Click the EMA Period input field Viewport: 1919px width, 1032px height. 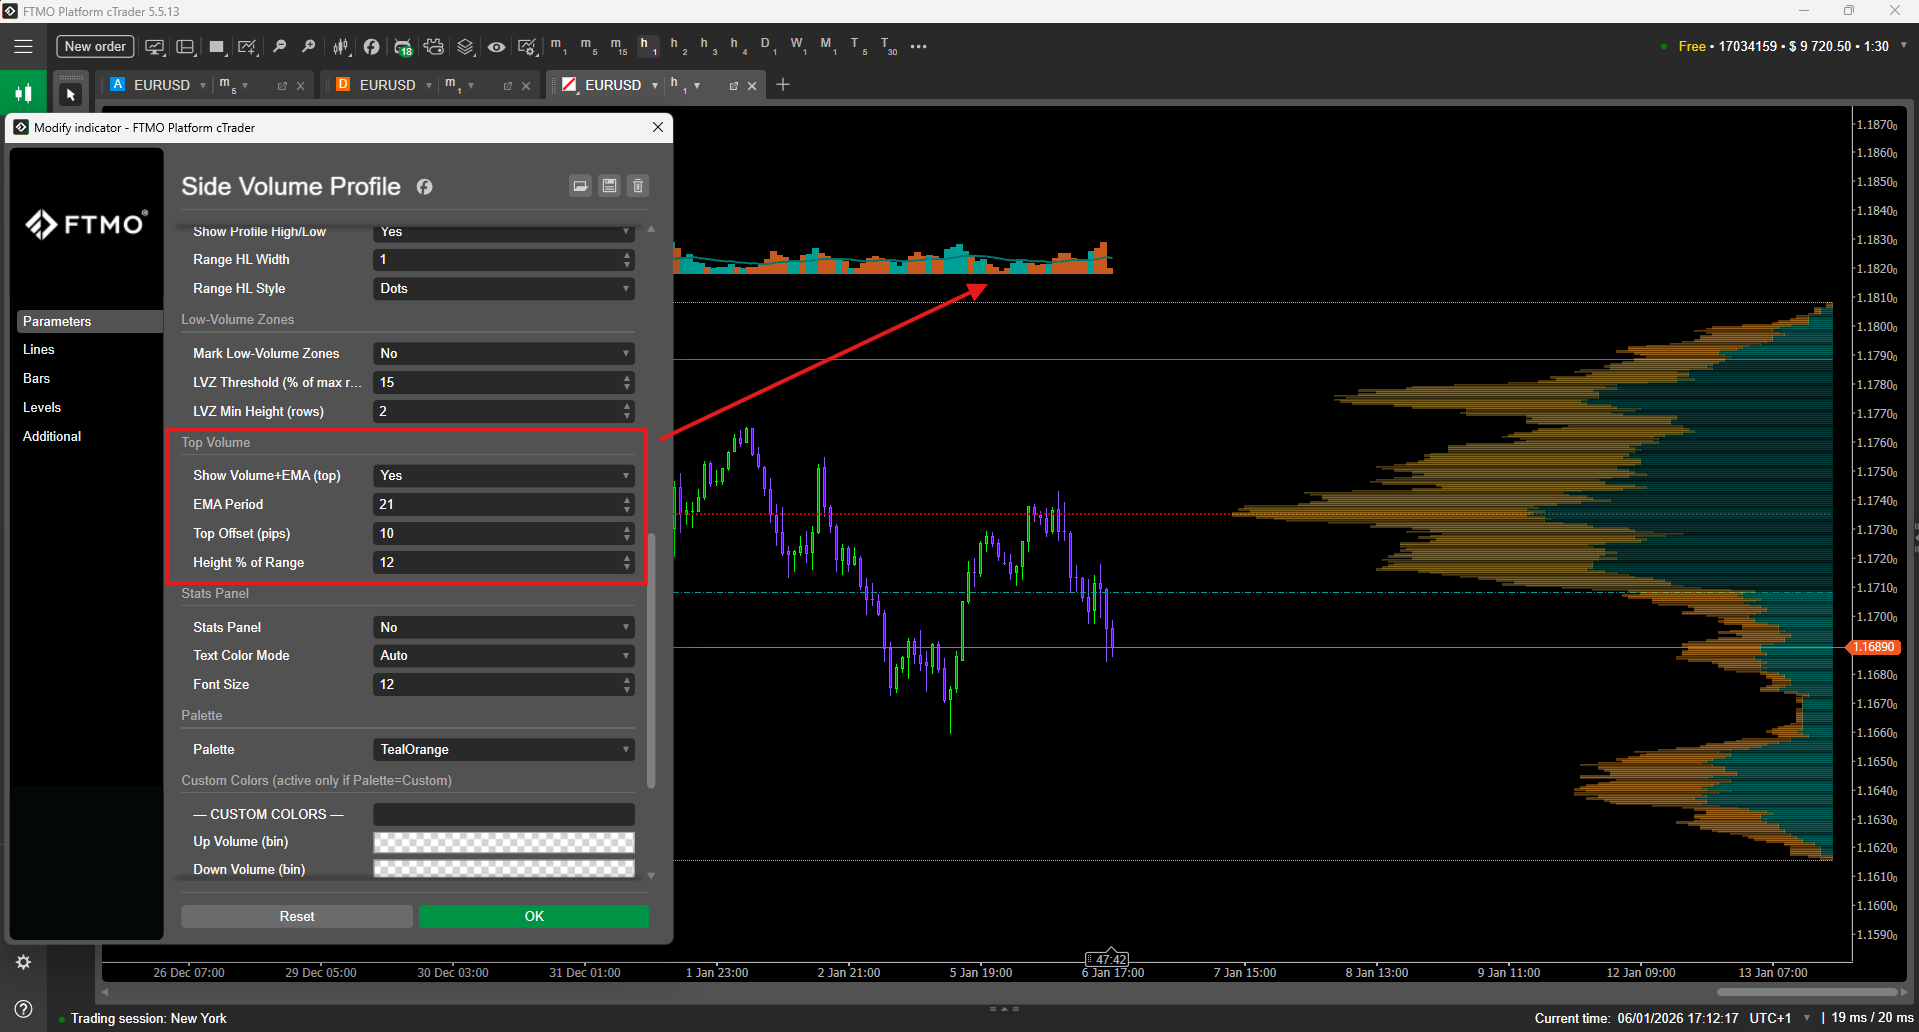497,505
